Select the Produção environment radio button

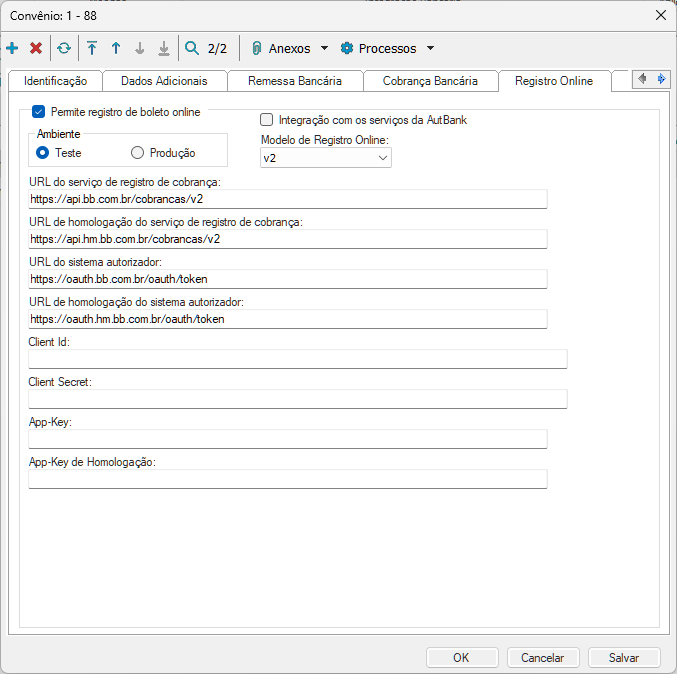pyautogui.click(x=138, y=153)
